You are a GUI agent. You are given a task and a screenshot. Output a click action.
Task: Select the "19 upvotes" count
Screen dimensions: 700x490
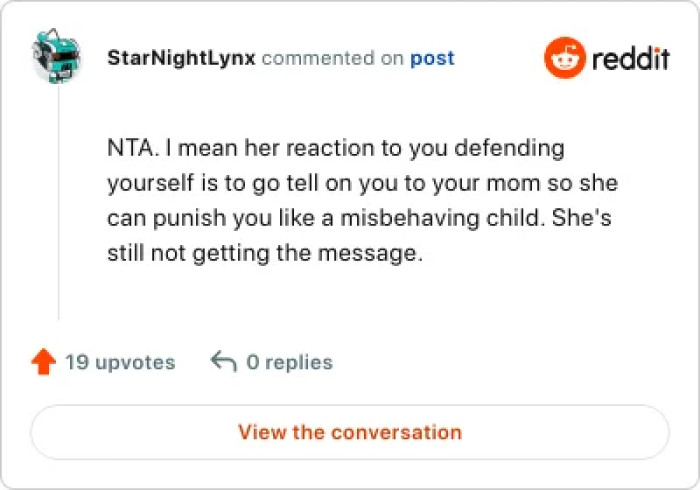[x=120, y=362]
